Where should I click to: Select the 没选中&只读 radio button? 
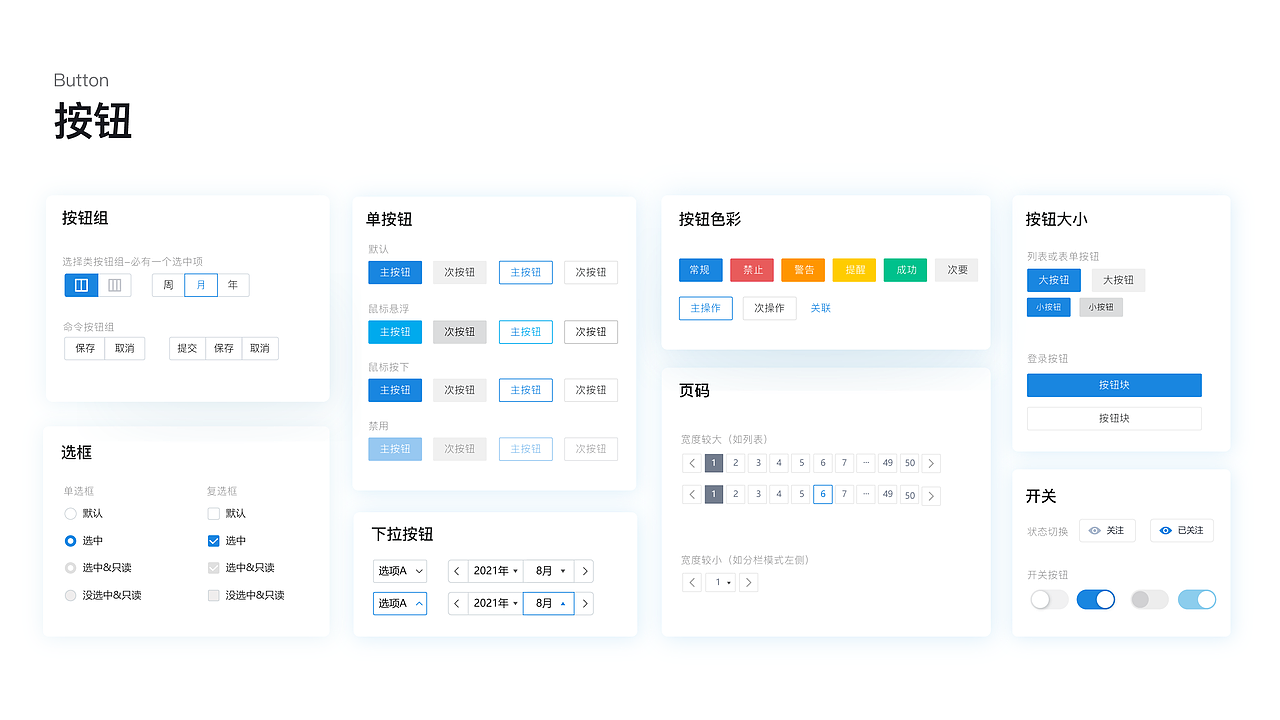point(70,595)
